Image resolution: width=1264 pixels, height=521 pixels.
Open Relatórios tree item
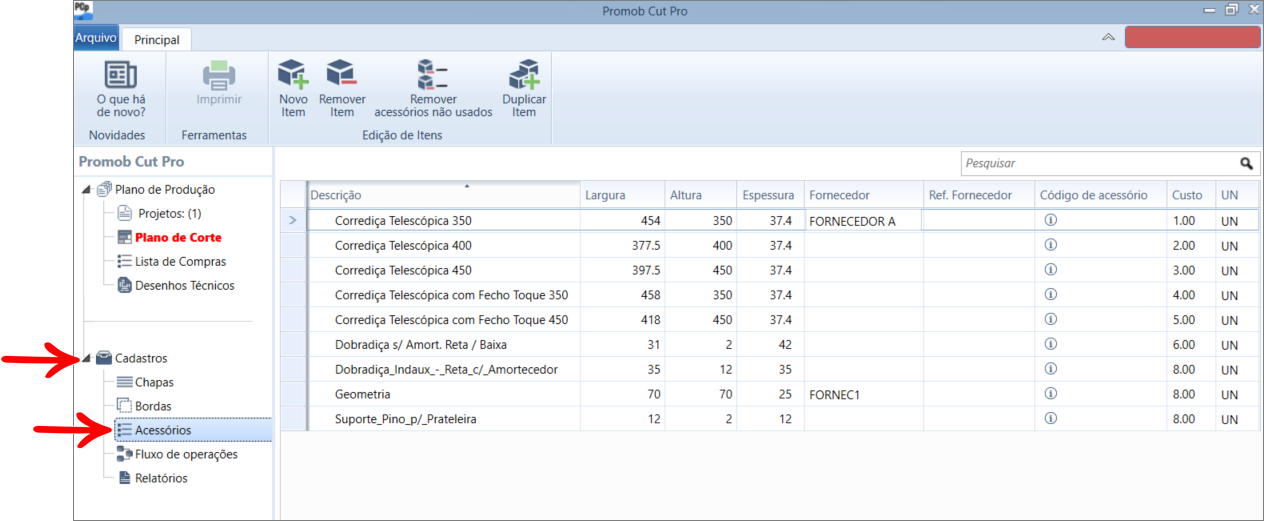tap(161, 478)
